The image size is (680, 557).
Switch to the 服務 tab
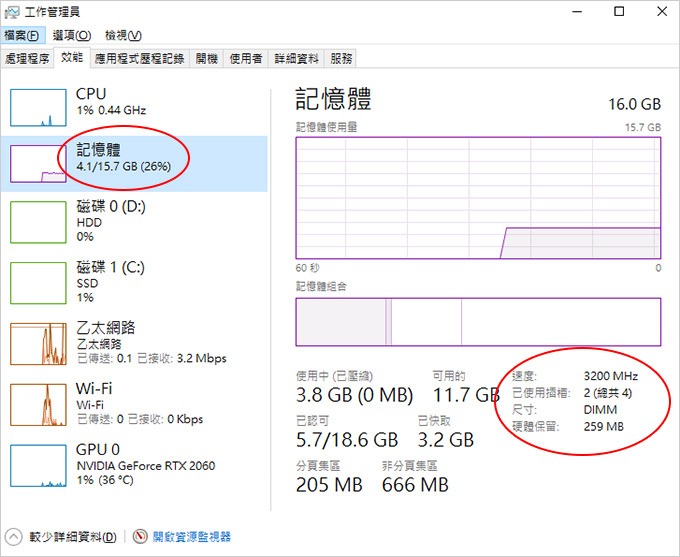pos(341,59)
